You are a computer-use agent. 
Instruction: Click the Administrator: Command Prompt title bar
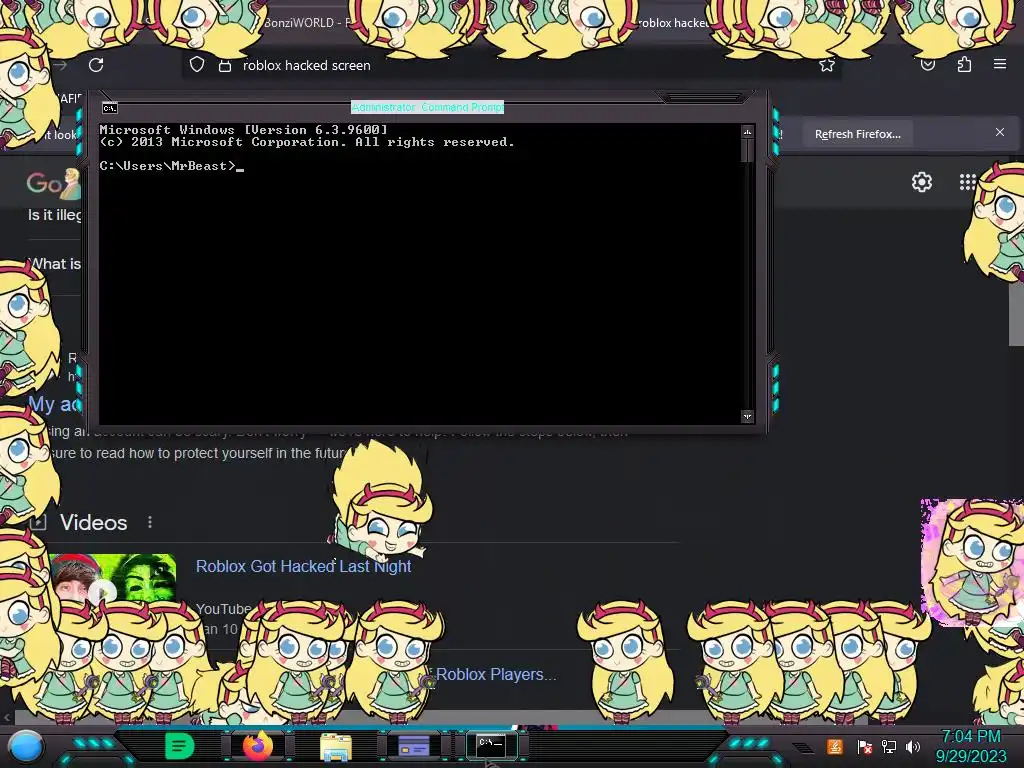click(x=428, y=107)
